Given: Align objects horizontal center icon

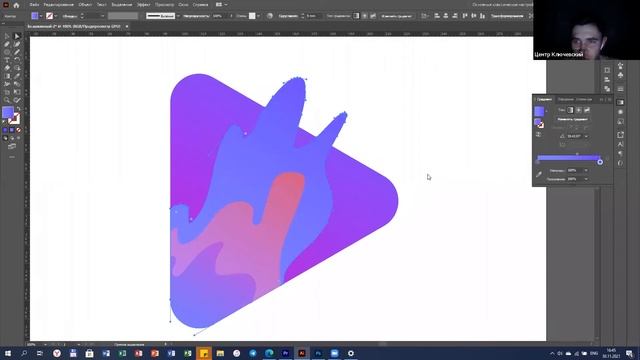Looking at the screenshot, I should pos(446,16).
